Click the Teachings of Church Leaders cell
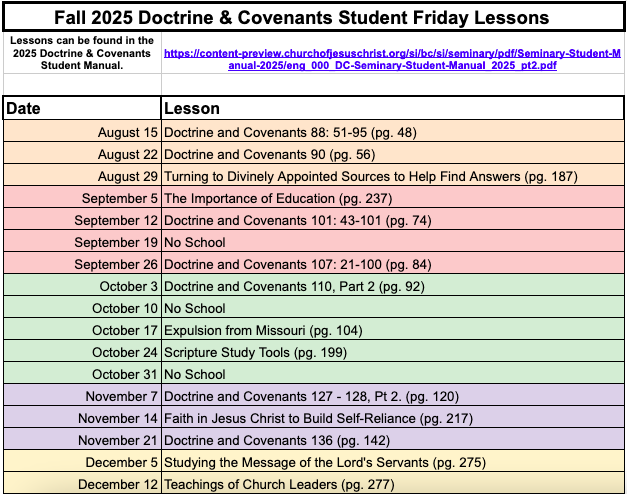 tap(393, 483)
